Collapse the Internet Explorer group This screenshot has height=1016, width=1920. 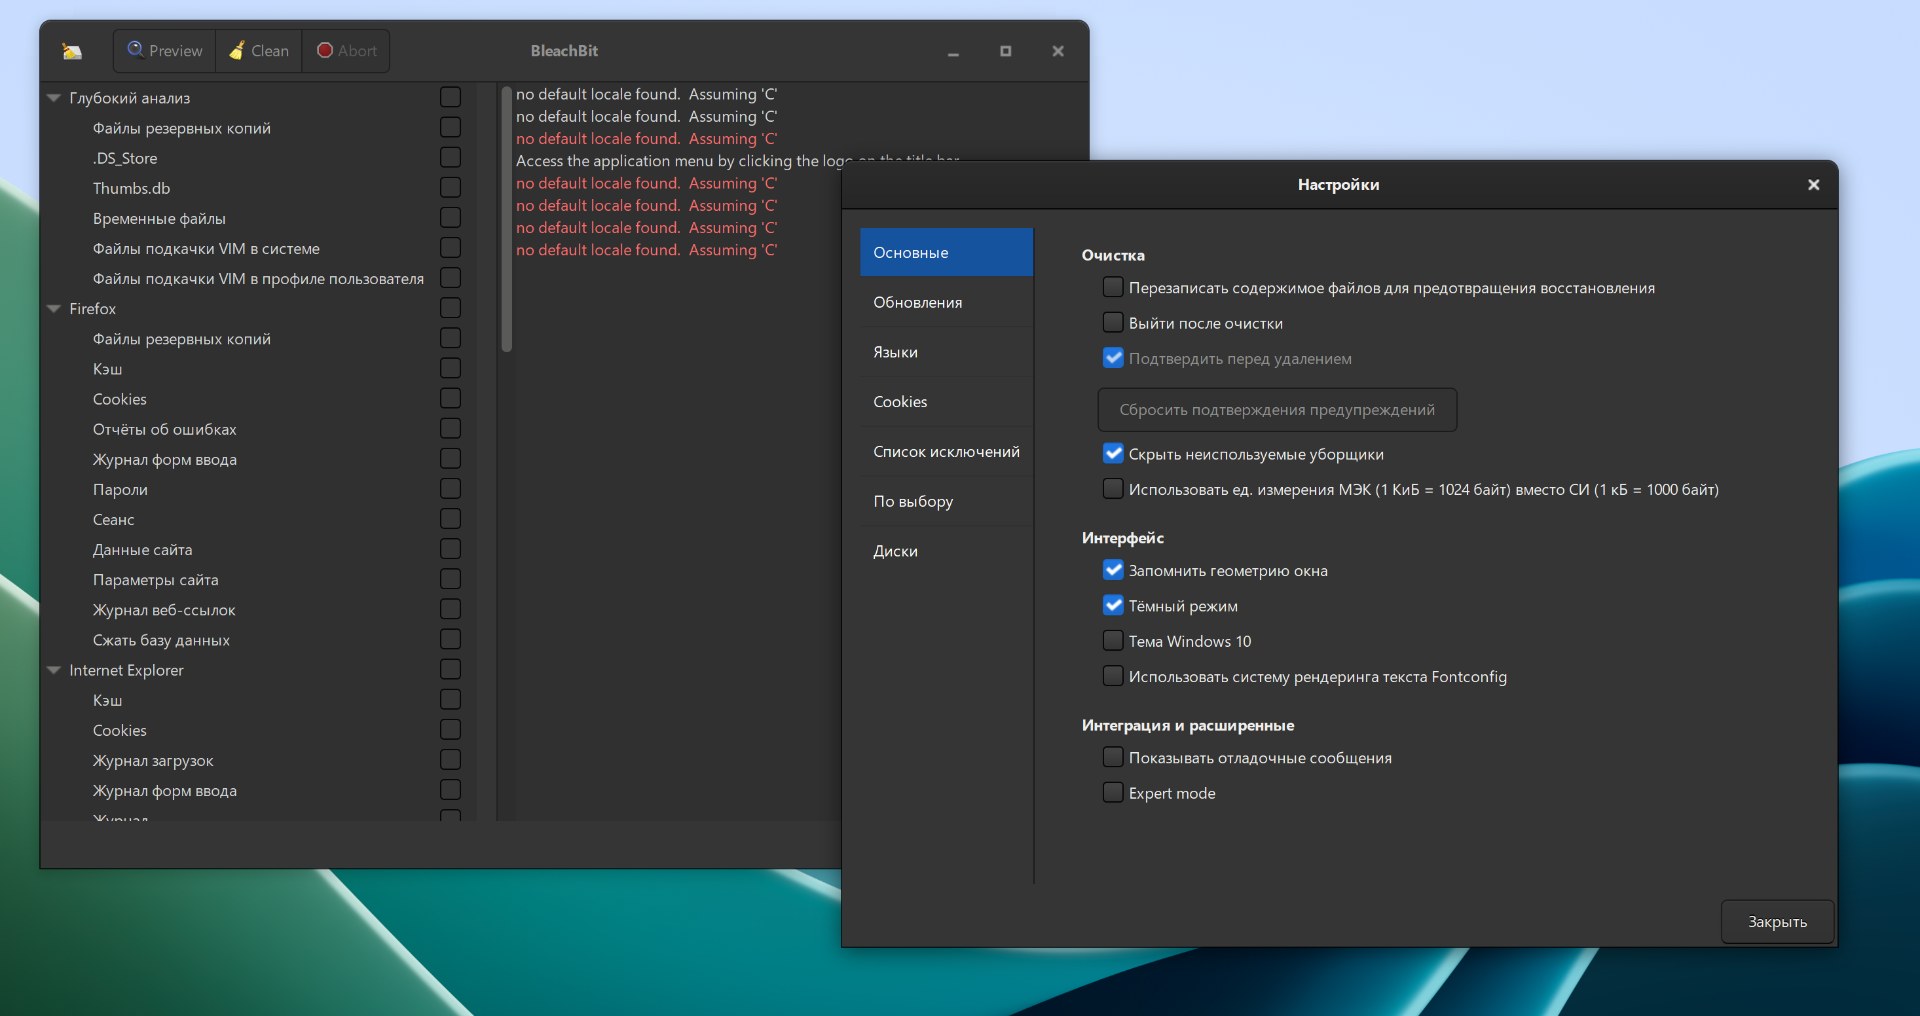point(54,670)
